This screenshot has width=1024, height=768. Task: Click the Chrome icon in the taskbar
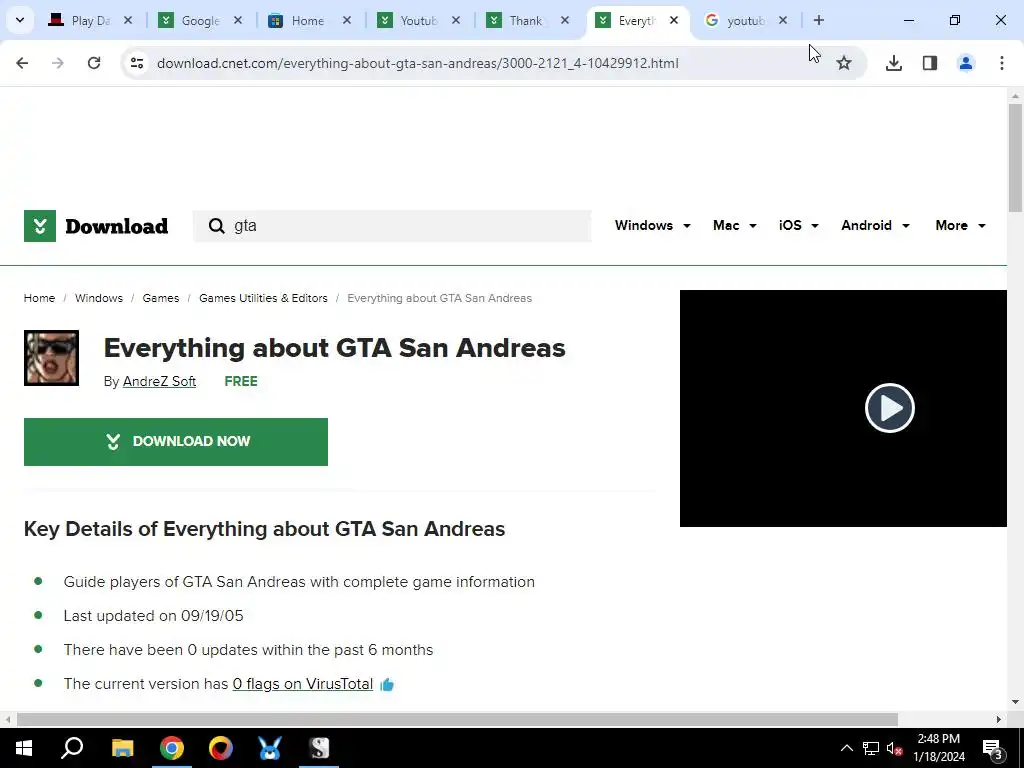172,748
